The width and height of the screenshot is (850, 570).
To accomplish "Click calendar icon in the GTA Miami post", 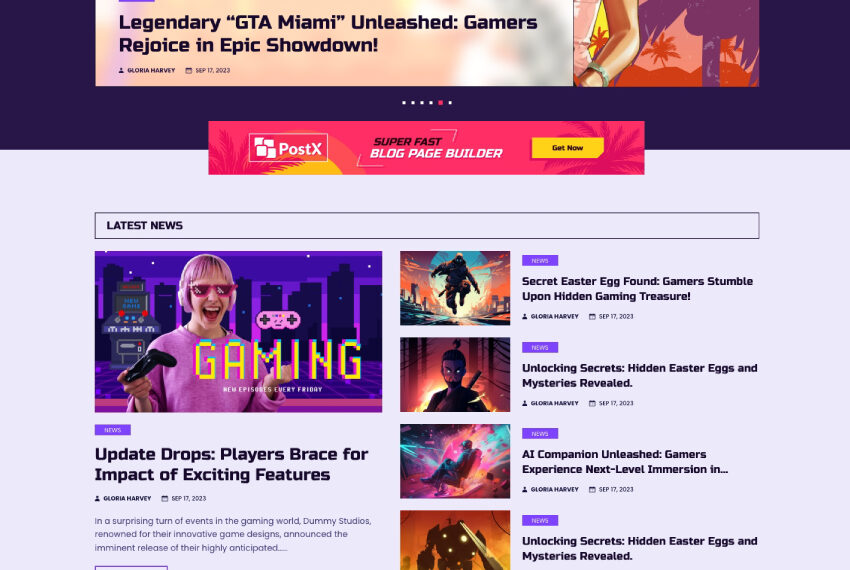I will pyautogui.click(x=189, y=71).
